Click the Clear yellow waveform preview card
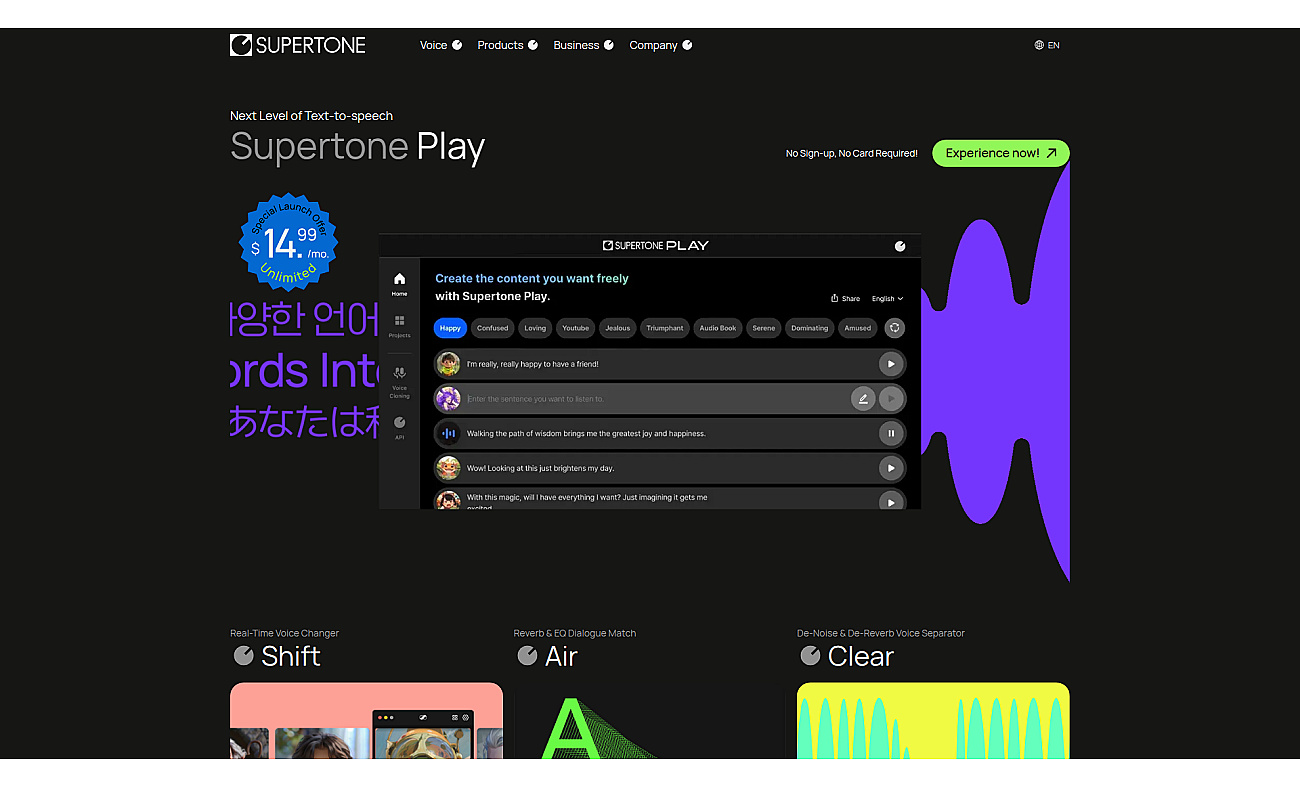 (933, 720)
